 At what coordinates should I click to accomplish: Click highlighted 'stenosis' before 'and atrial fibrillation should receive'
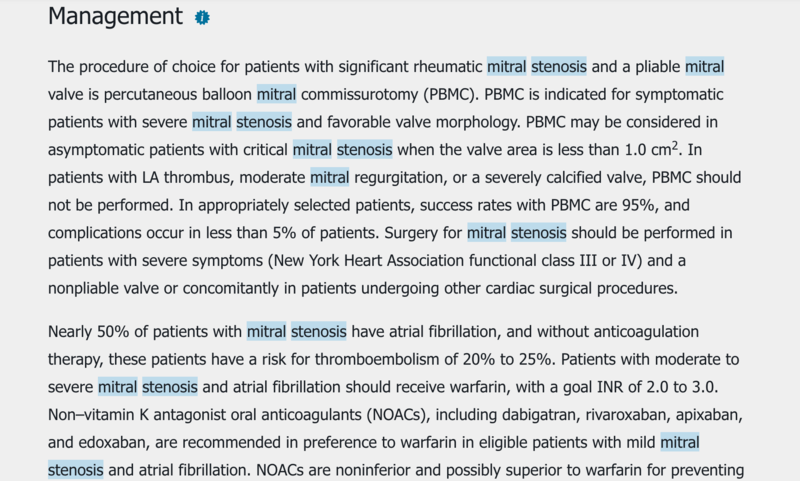pos(170,385)
